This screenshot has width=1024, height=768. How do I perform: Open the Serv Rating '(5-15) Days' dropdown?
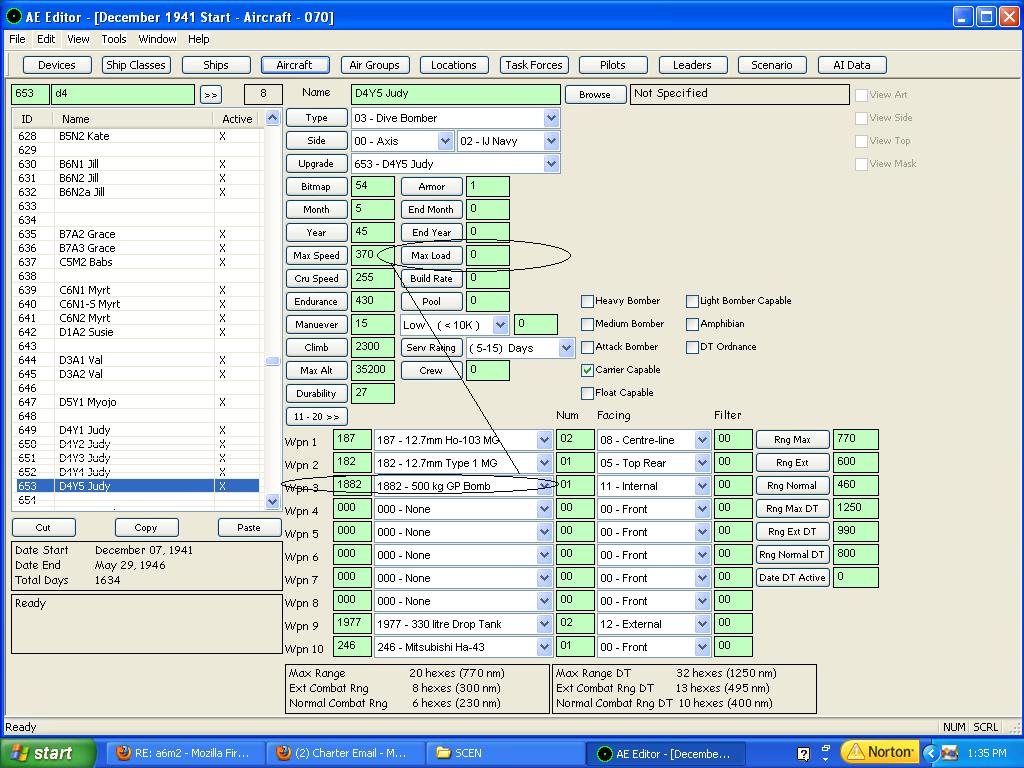(566, 348)
